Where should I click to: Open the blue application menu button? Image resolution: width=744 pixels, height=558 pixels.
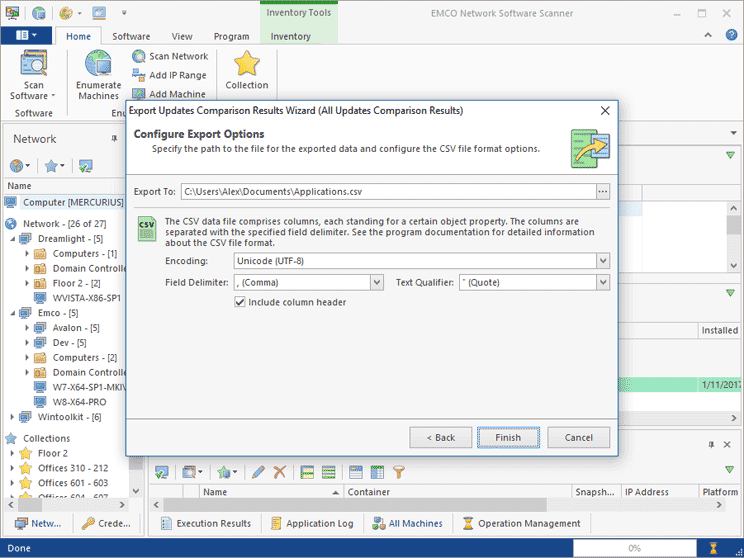(x=26, y=36)
